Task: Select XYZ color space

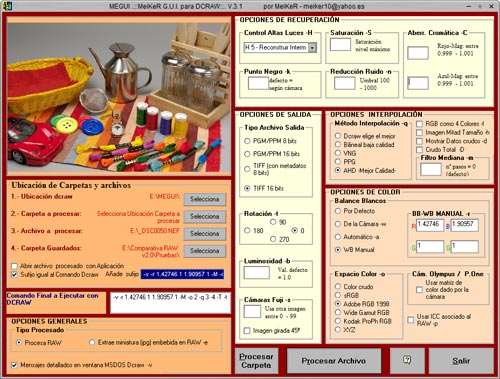Action: [x=338, y=329]
